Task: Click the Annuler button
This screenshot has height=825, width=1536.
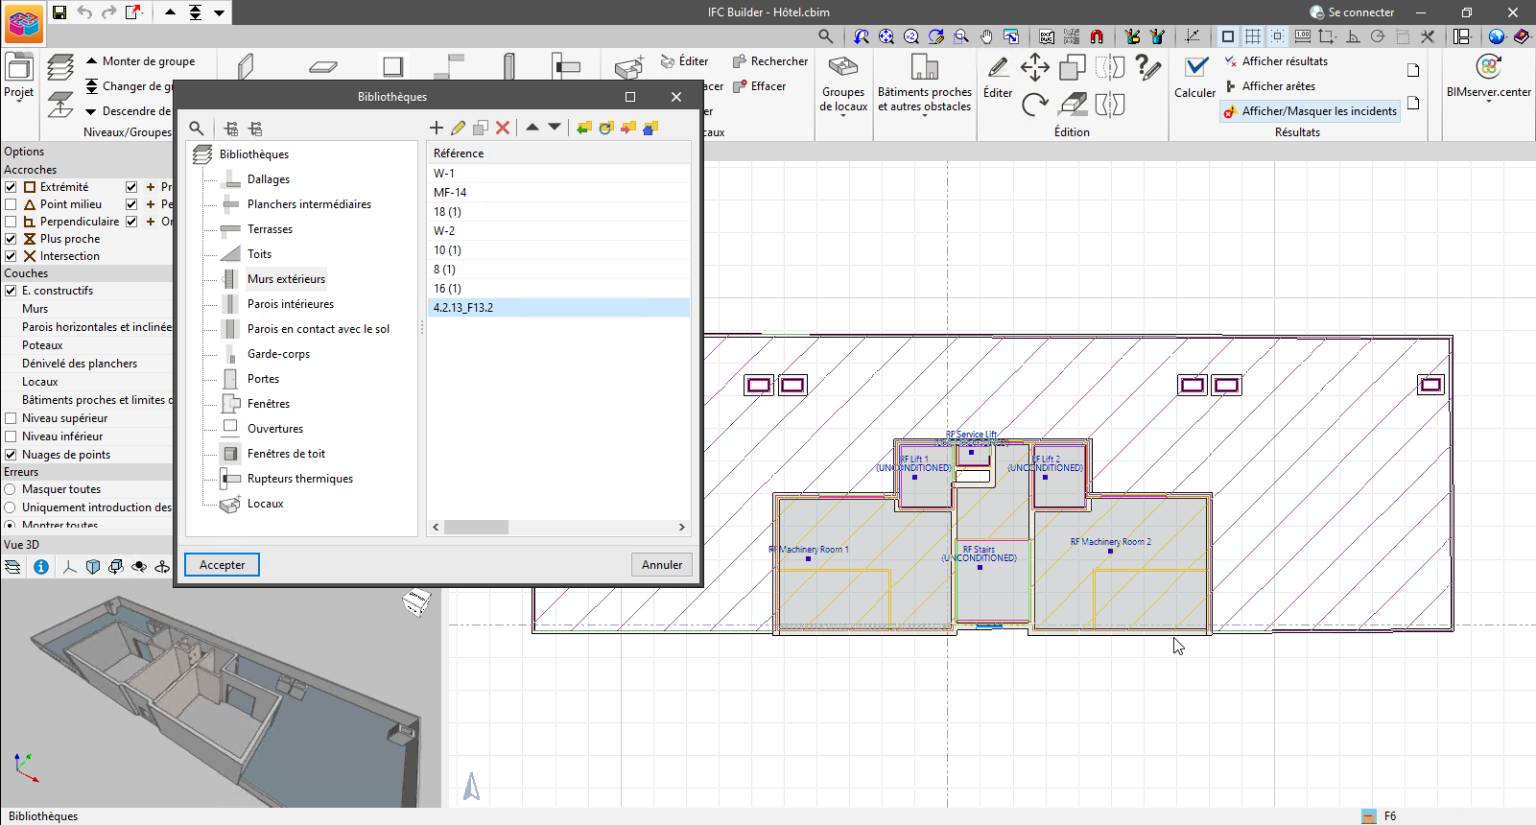Action: pos(661,565)
